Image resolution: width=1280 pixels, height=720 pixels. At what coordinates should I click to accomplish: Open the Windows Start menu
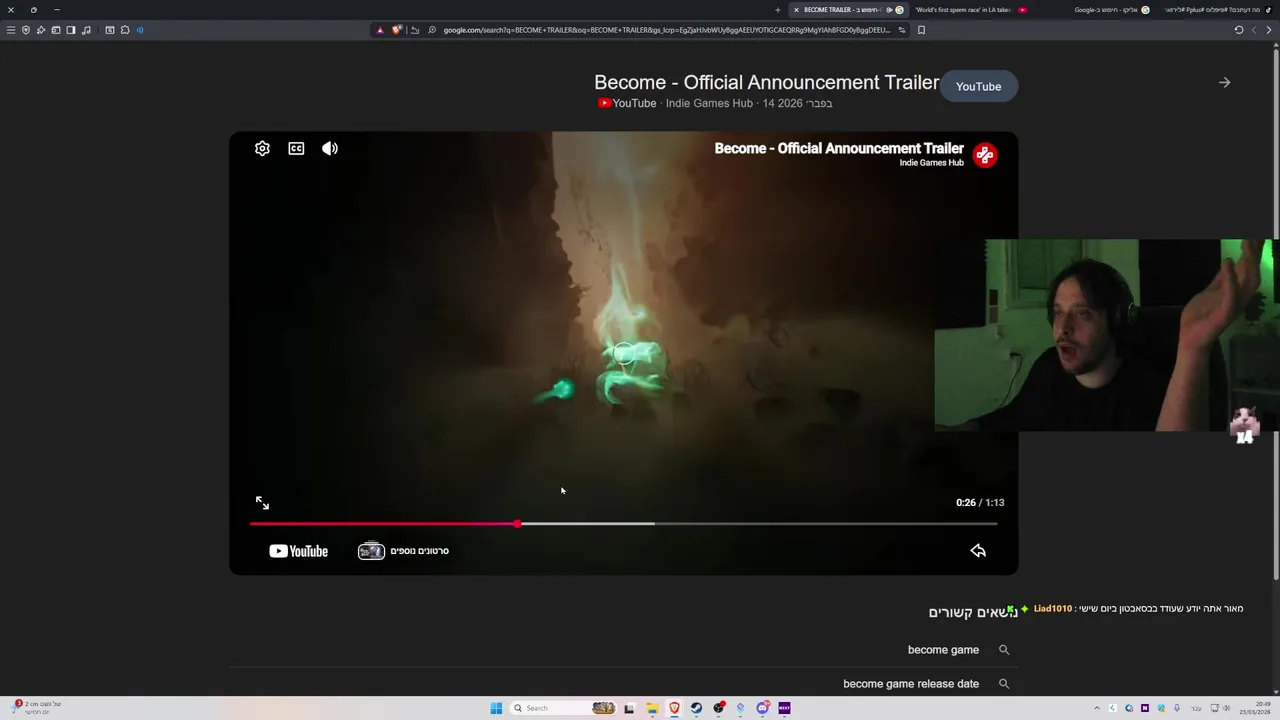coord(496,708)
